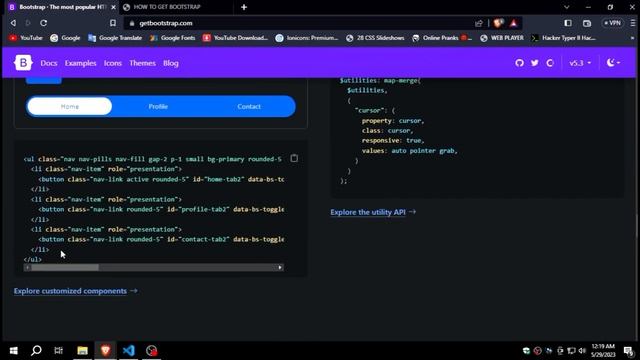
Task: Click the code scrollbar right arrow
Action: [280, 267]
